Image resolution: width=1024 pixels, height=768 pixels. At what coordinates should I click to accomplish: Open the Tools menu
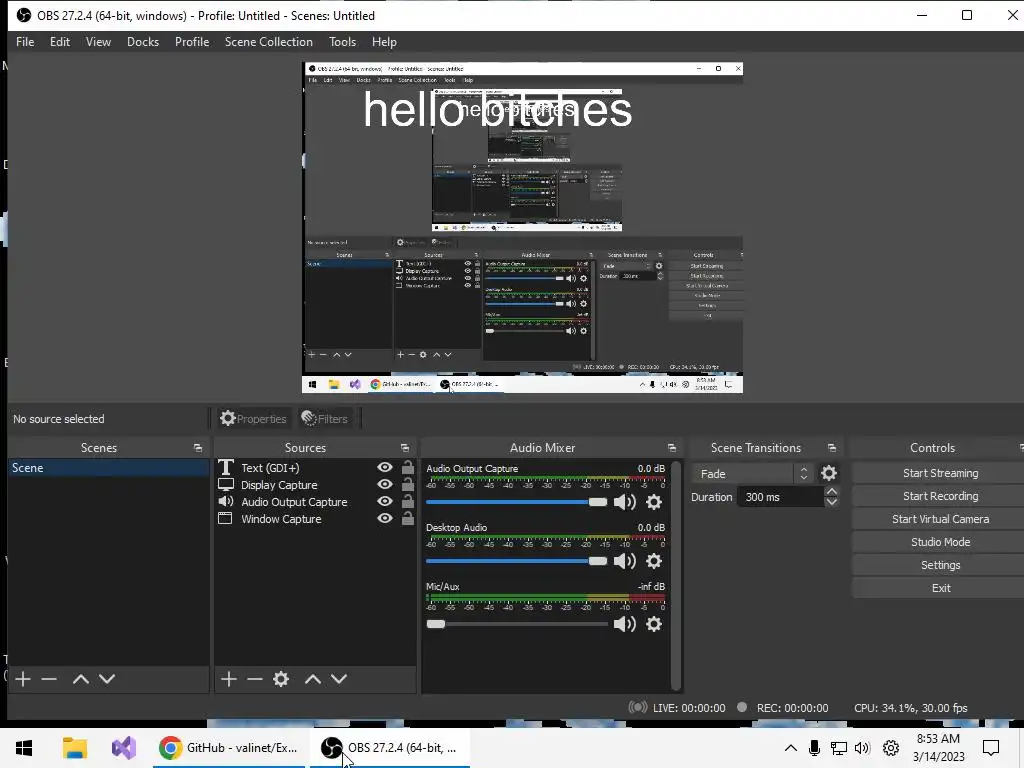[x=342, y=42]
